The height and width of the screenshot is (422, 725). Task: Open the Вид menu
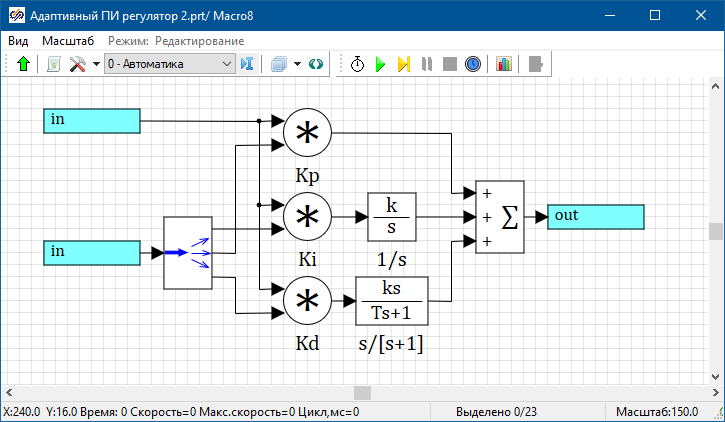pos(18,41)
